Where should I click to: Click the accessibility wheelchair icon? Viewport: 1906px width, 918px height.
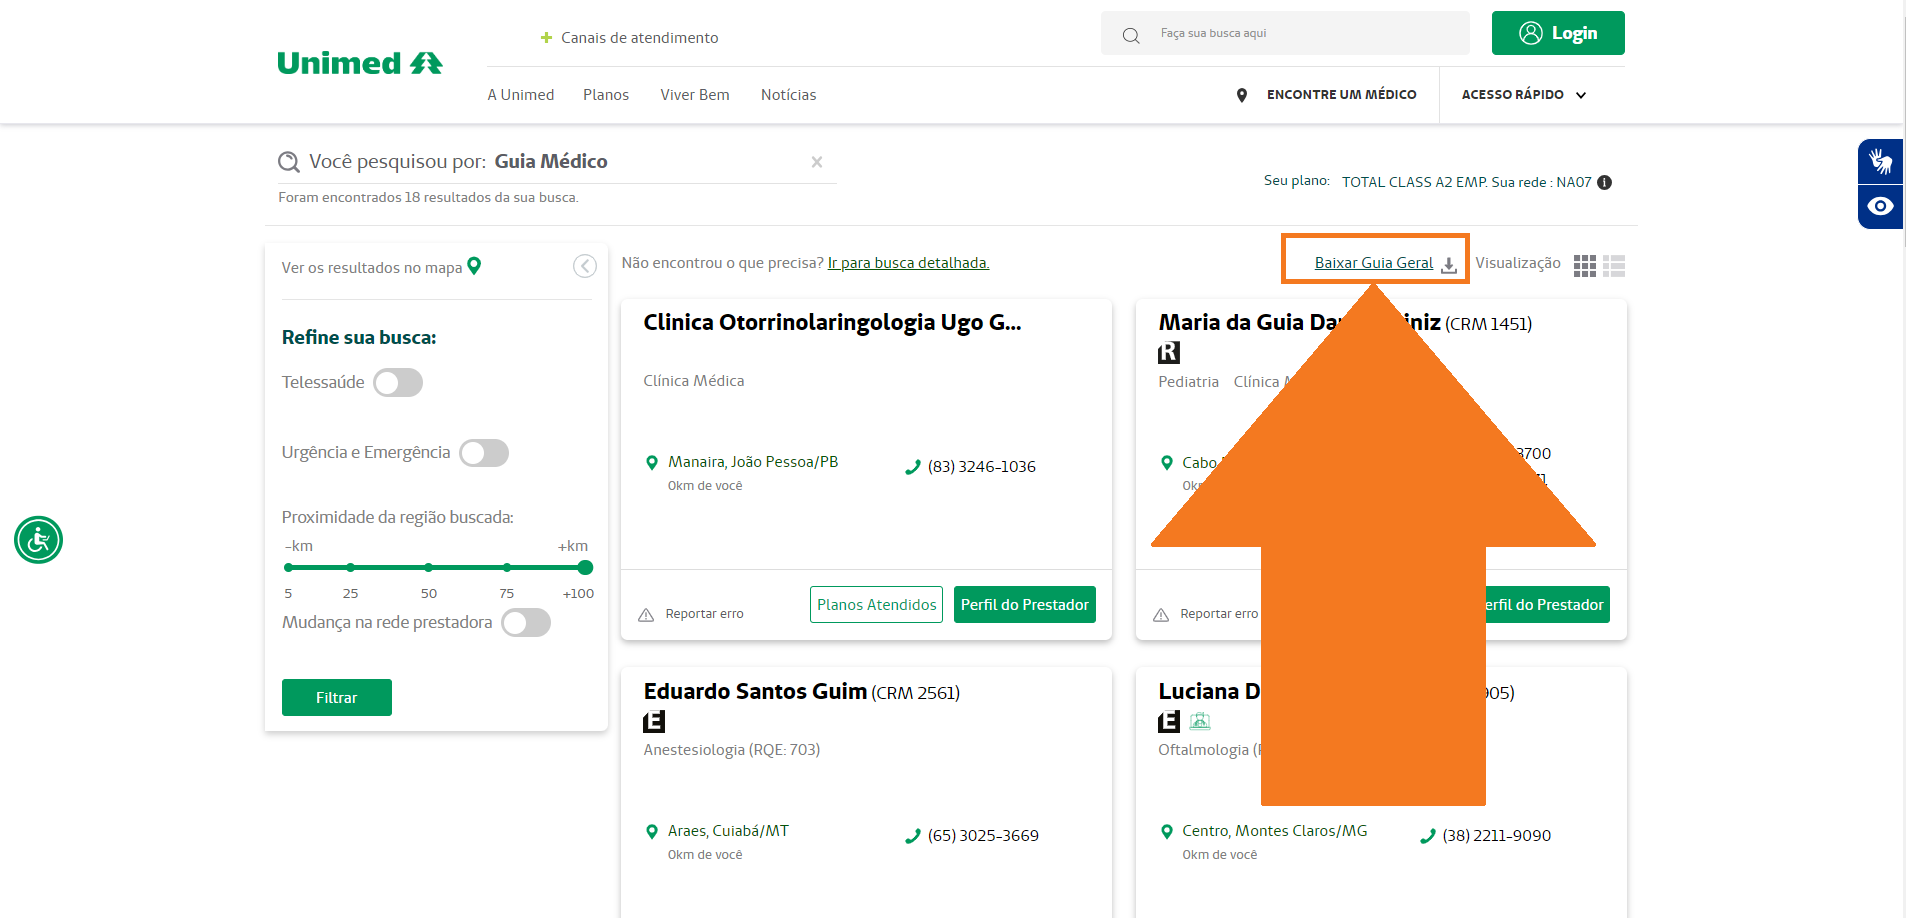coord(38,540)
